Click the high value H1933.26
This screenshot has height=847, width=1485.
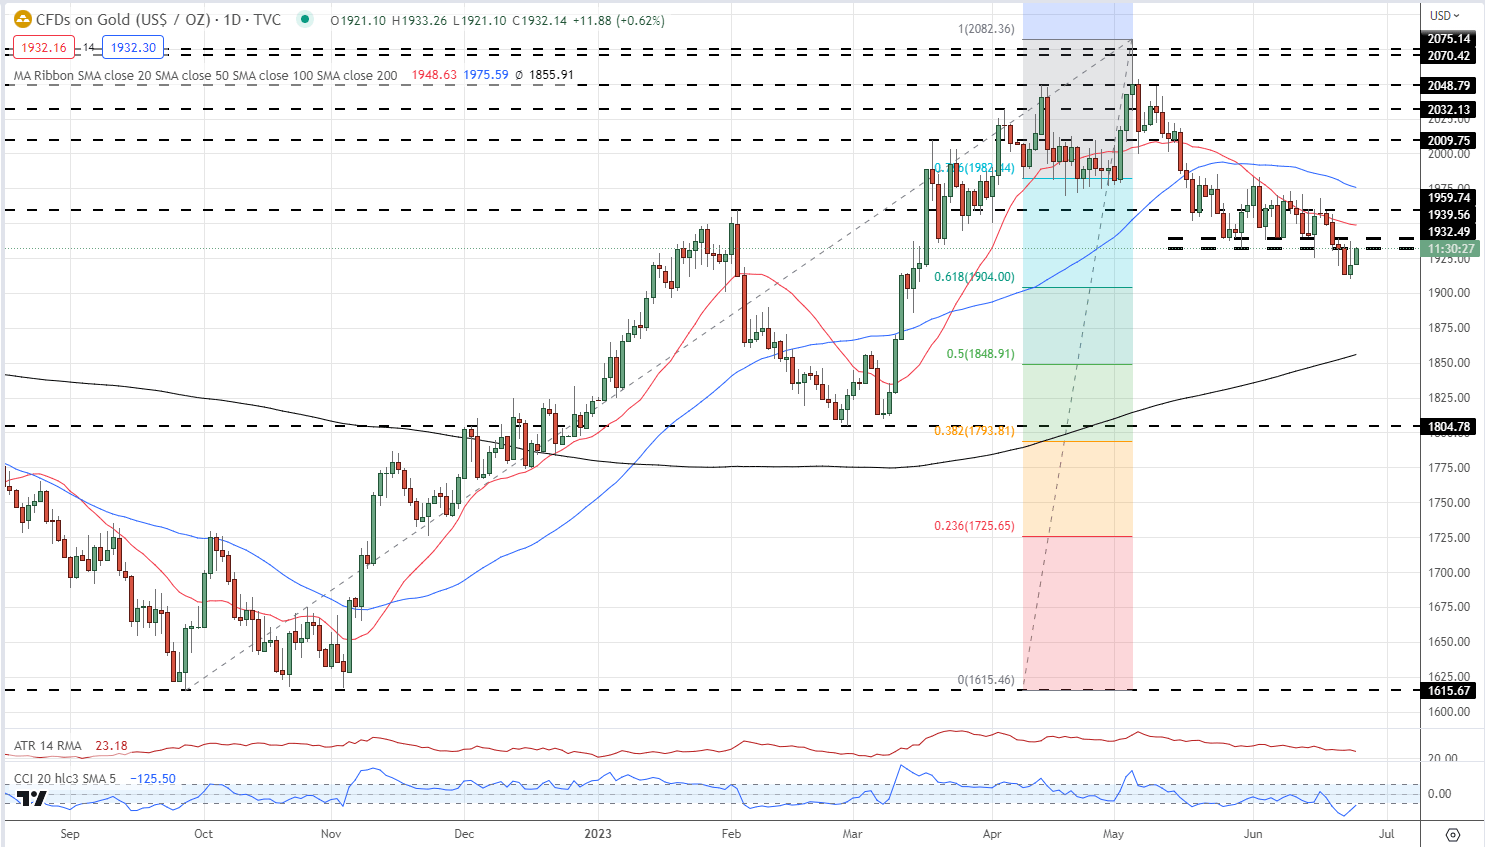click(x=419, y=20)
